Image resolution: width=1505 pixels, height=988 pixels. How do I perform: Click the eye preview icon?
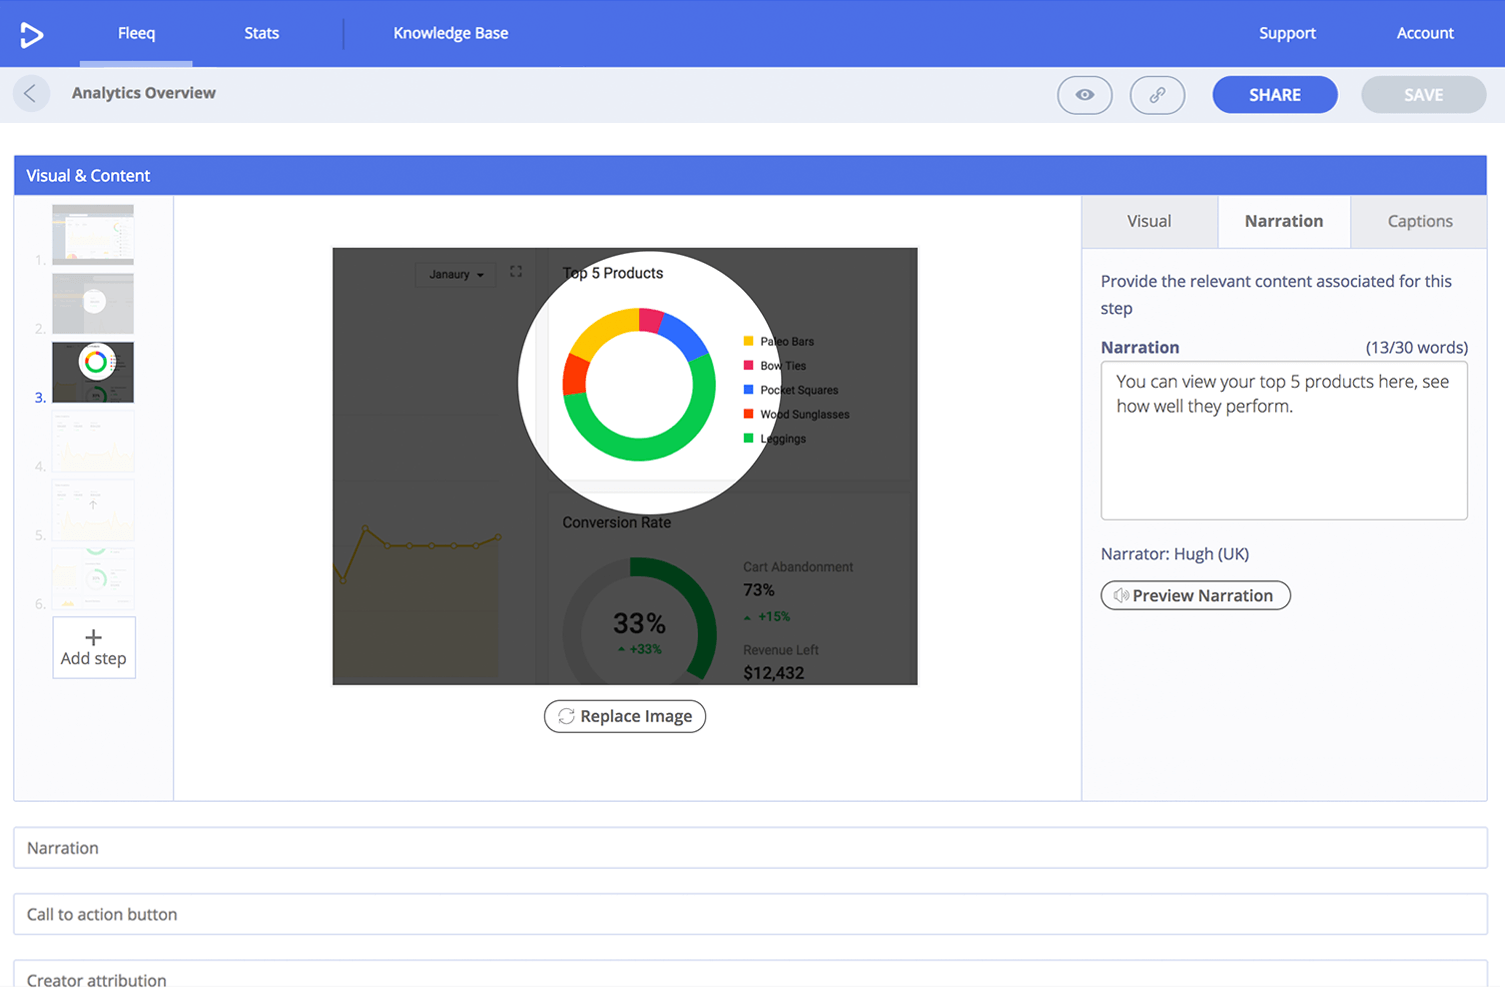pyautogui.click(x=1084, y=95)
